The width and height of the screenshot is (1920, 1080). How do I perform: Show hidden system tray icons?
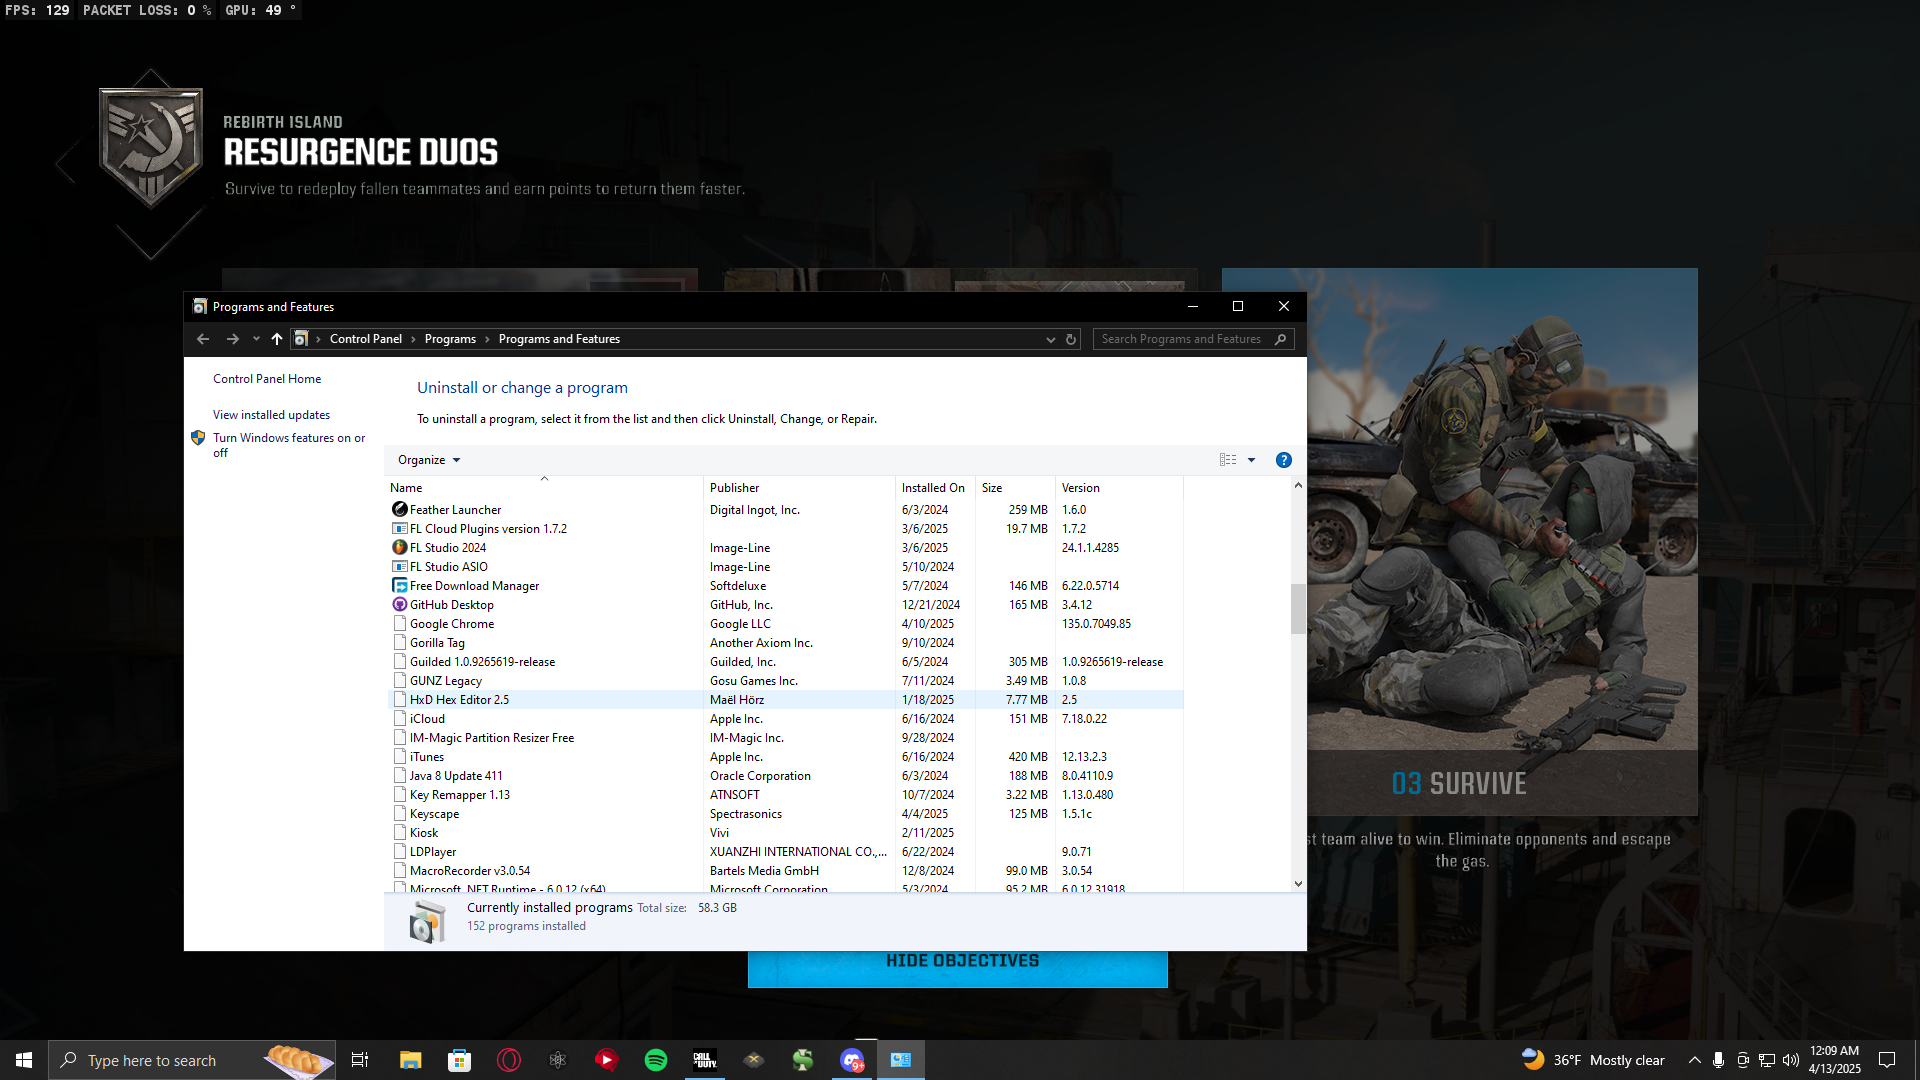click(x=1694, y=1060)
